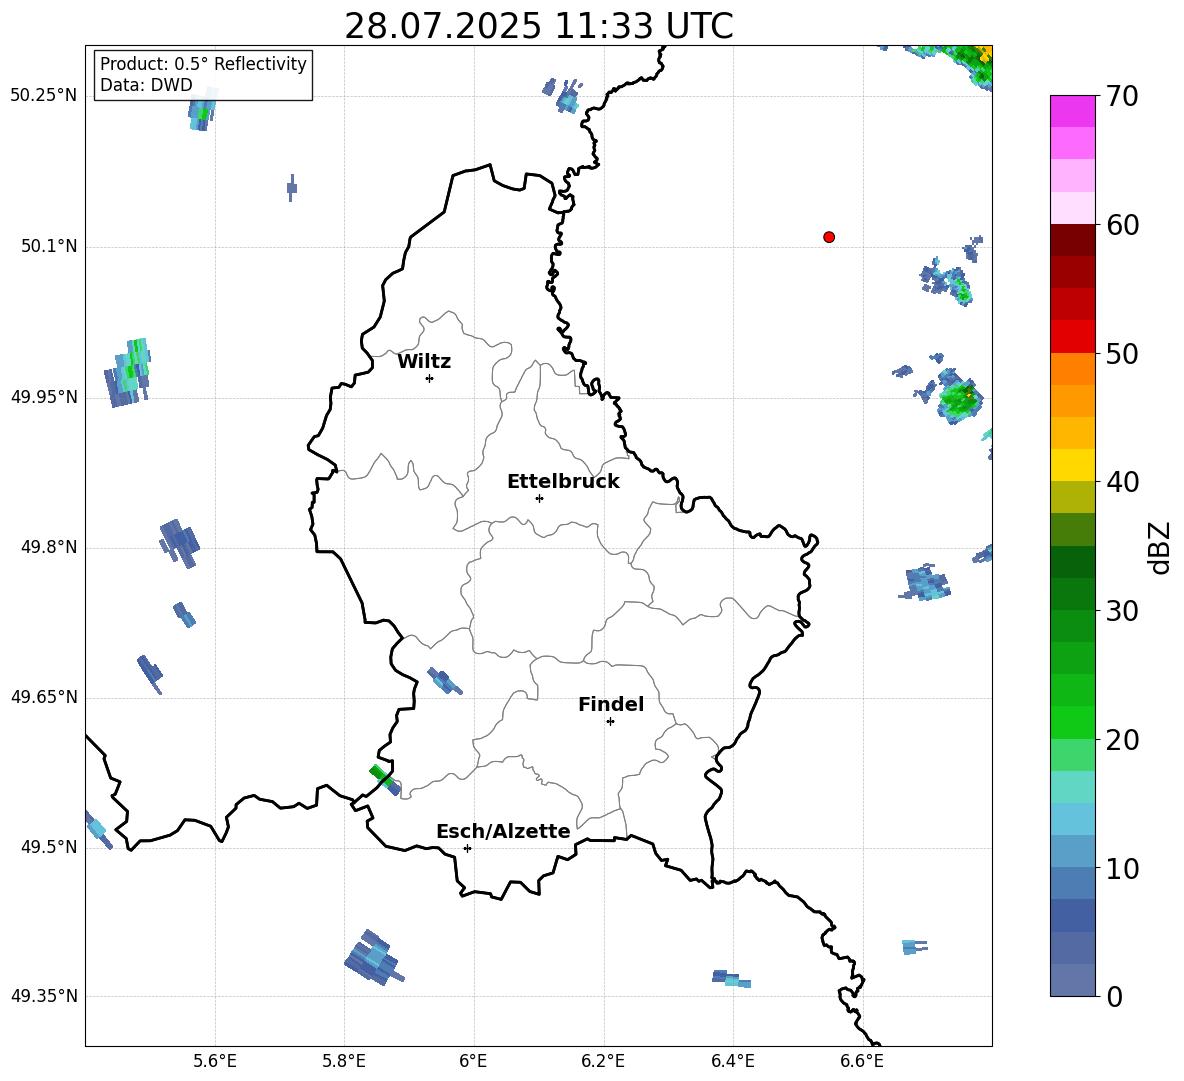Click the colorbar tick label 20

pyautogui.click(x=1122, y=740)
